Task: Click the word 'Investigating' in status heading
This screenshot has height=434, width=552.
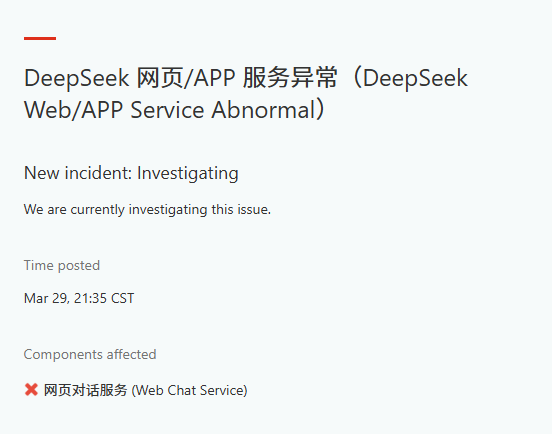Action: [188, 173]
